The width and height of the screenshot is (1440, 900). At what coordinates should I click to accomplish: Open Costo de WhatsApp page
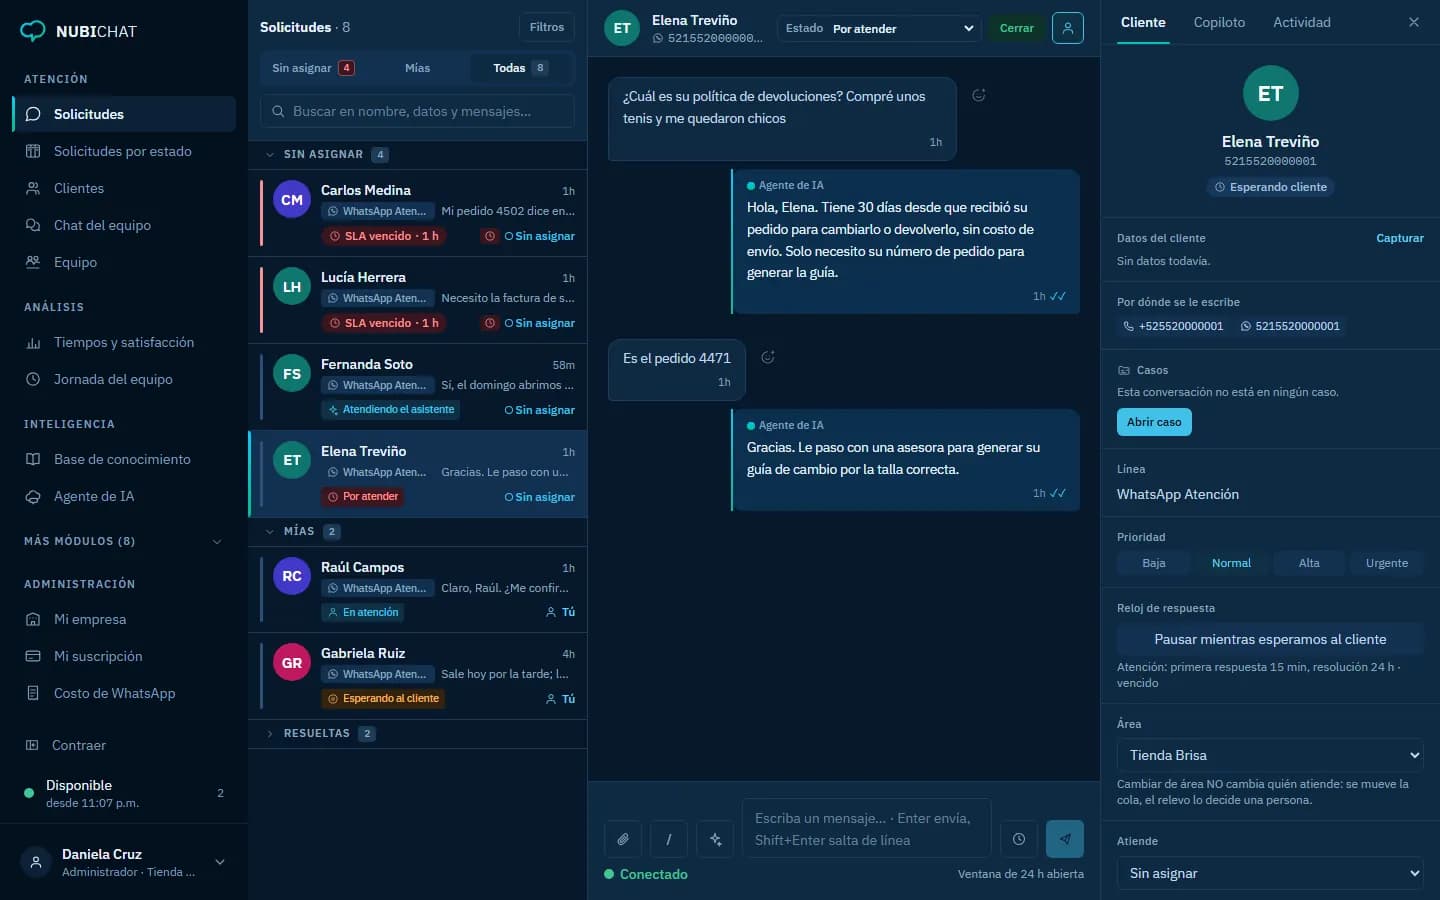(124, 693)
